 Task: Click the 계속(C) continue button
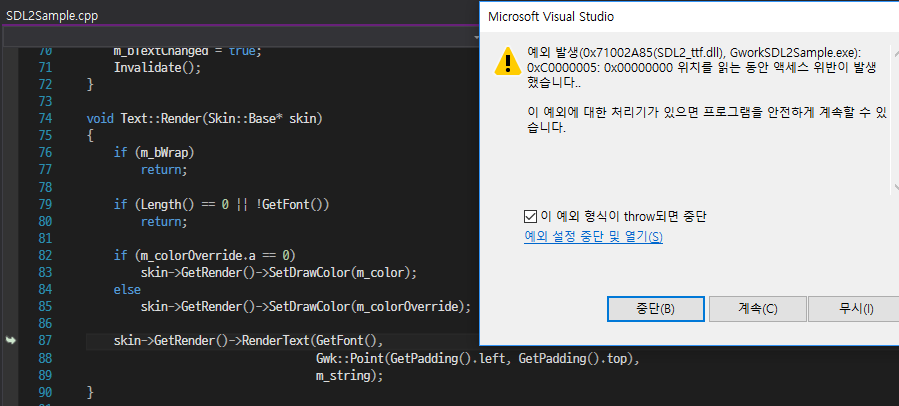pyautogui.click(x=757, y=309)
